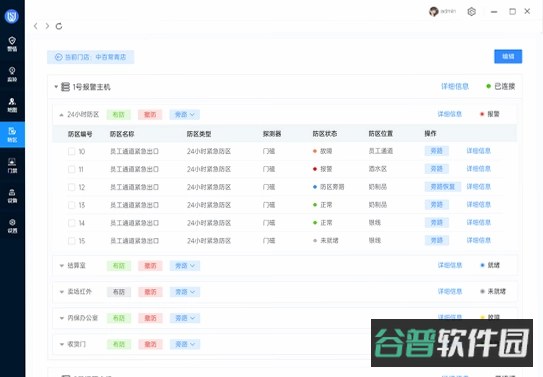Open 详细信息 link for zone 13
Image resolution: width=543 pixels, height=377 pixels.
point(478,205)
